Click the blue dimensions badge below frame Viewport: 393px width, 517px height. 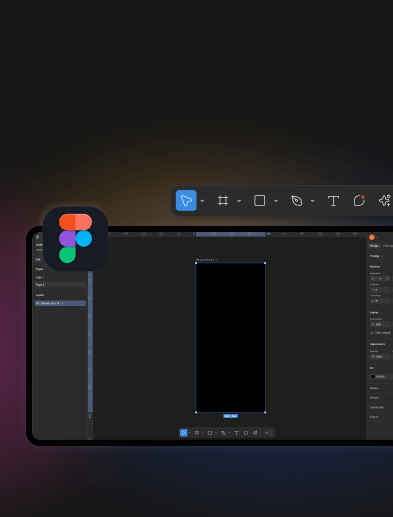[x=230, y=416]
